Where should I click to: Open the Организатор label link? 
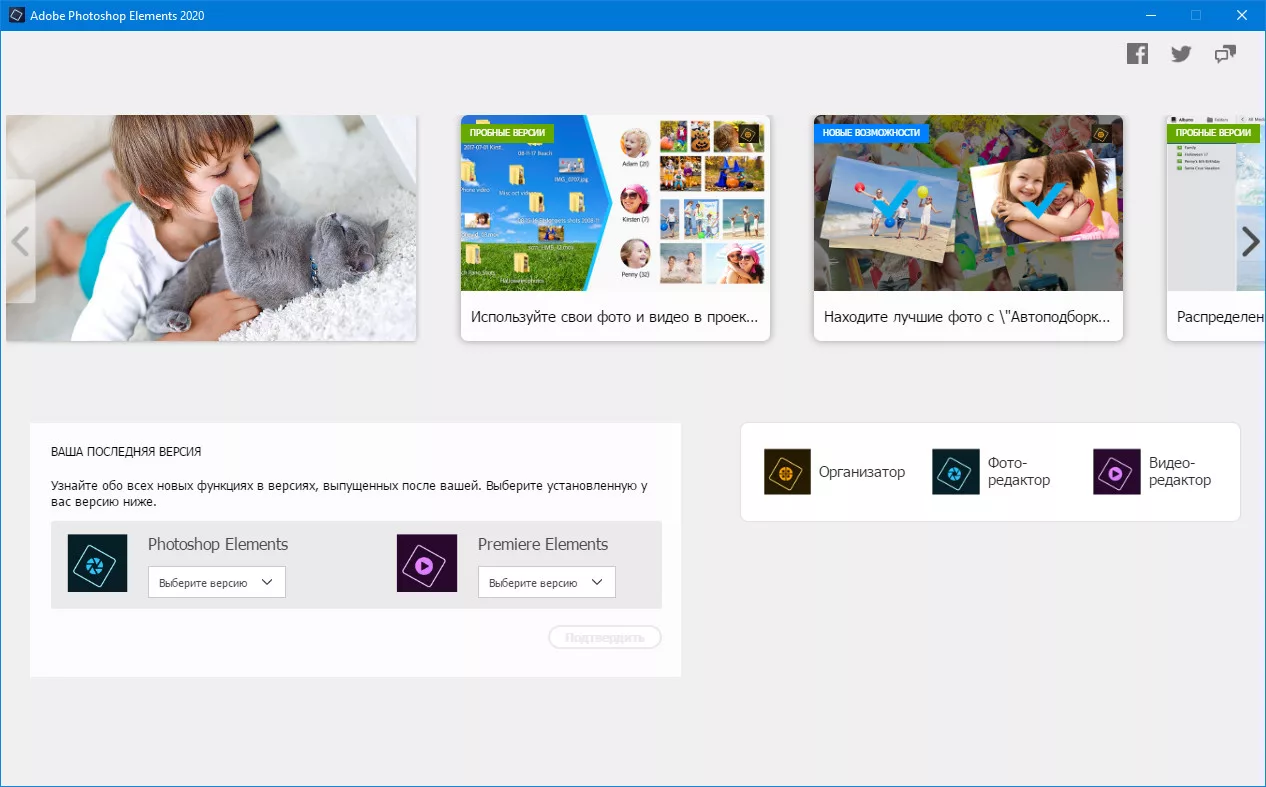point(861,472)
